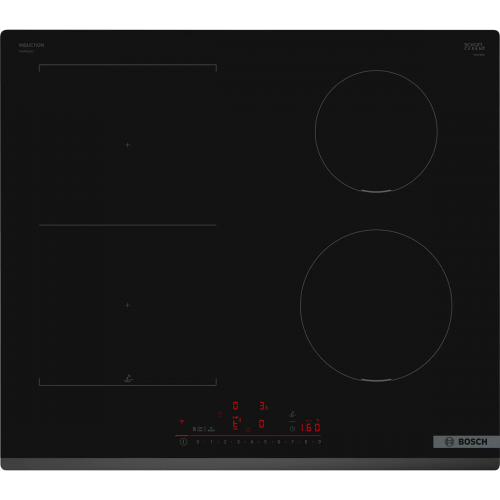Set power level 4 on the slider scale
Image resolution: width=500 pixels, height=500 pixels.
coord(252,442)
